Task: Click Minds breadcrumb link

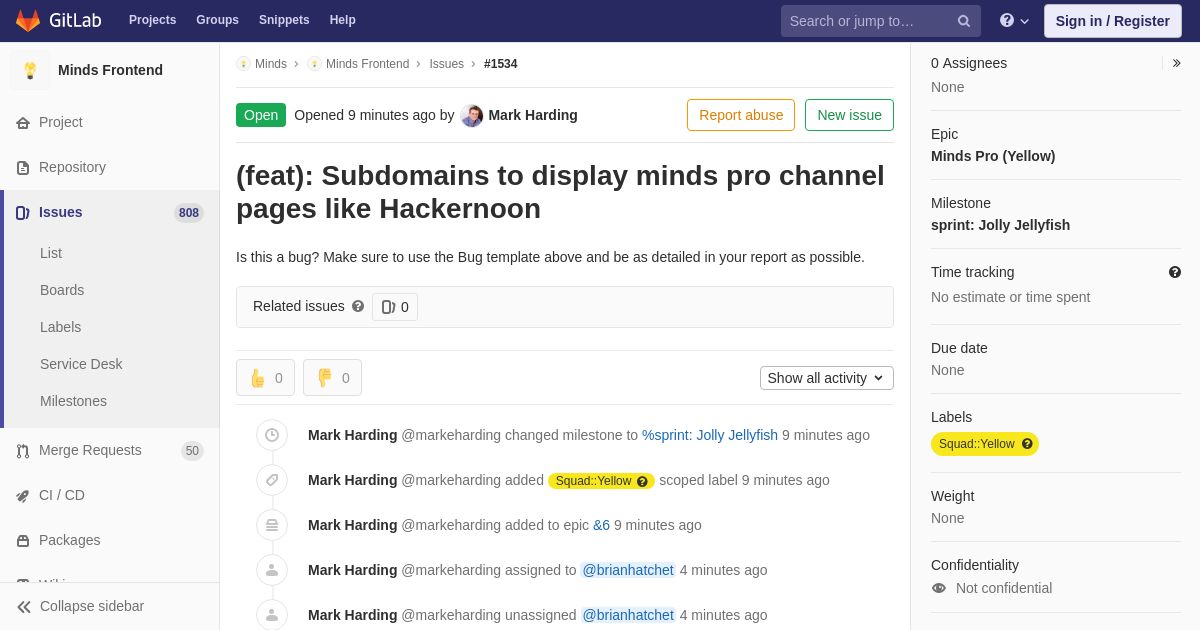Action: pos(271,64)
